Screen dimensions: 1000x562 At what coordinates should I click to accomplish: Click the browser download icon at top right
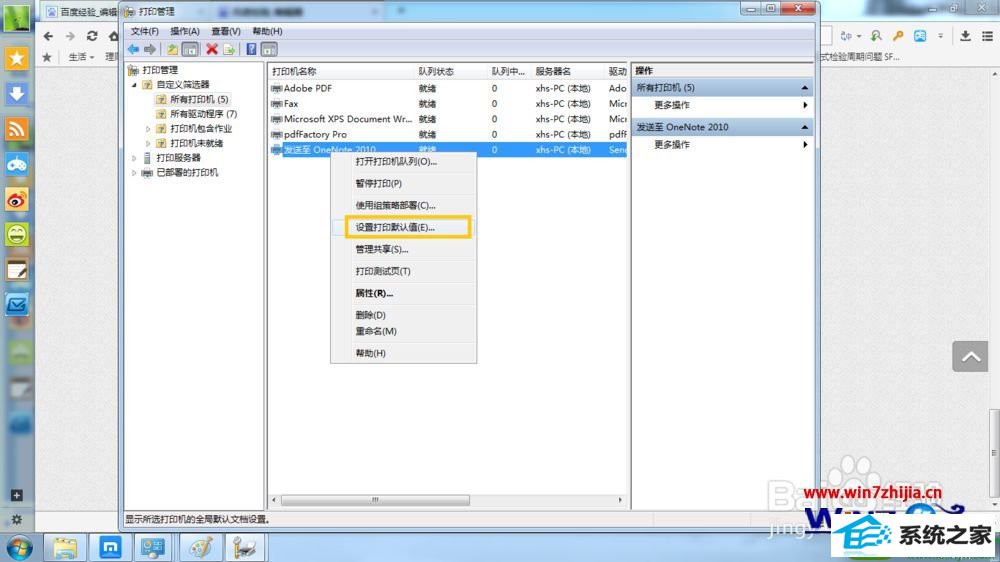pos(966,36)
